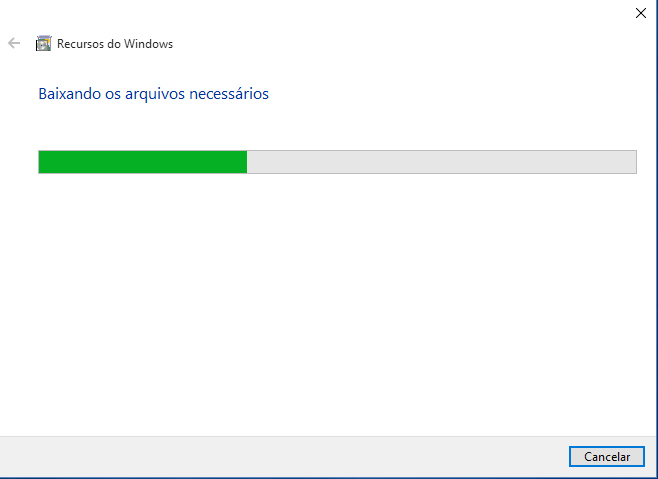Screen dimensions: 658x479
Task: Click the word "Windows" in the title
Action: click(149, 44)
